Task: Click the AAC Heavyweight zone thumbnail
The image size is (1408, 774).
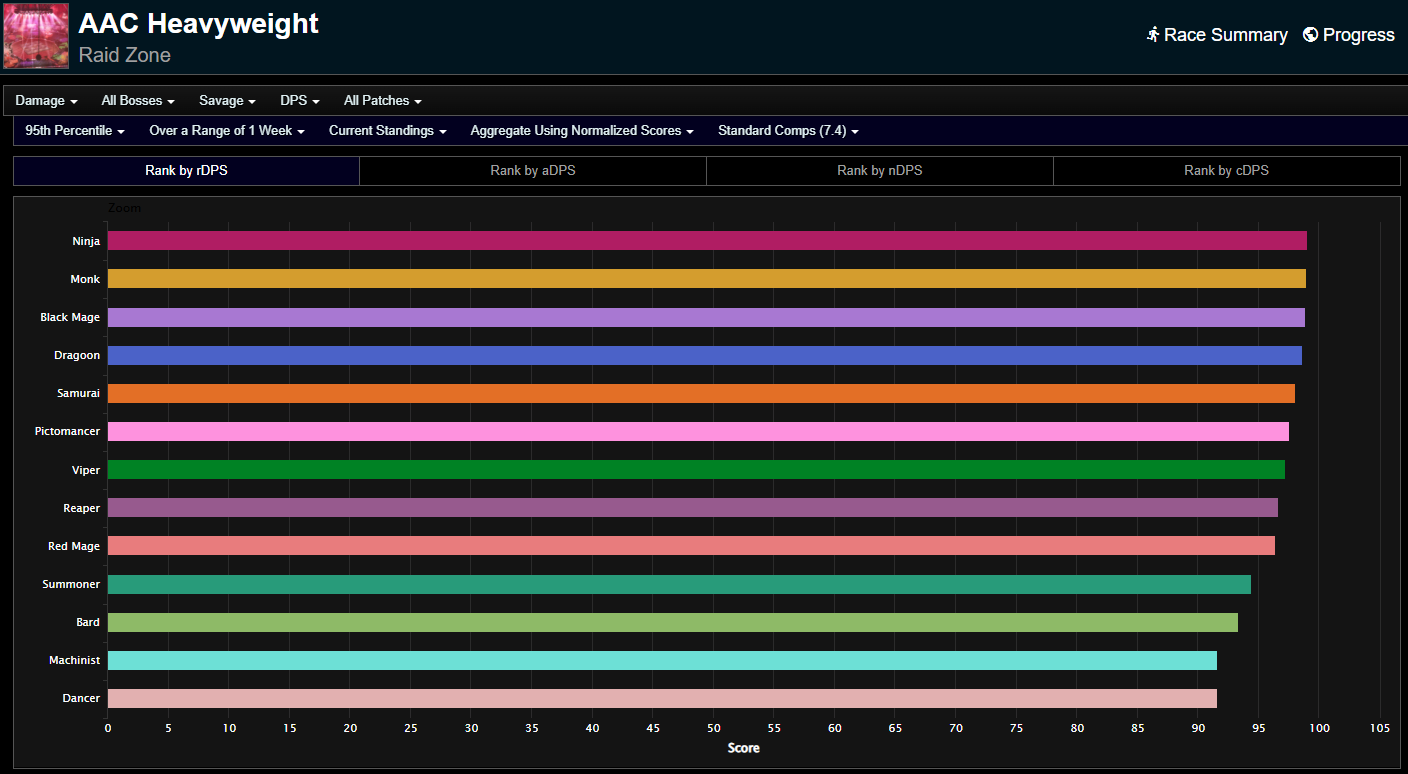Action: 36,36
